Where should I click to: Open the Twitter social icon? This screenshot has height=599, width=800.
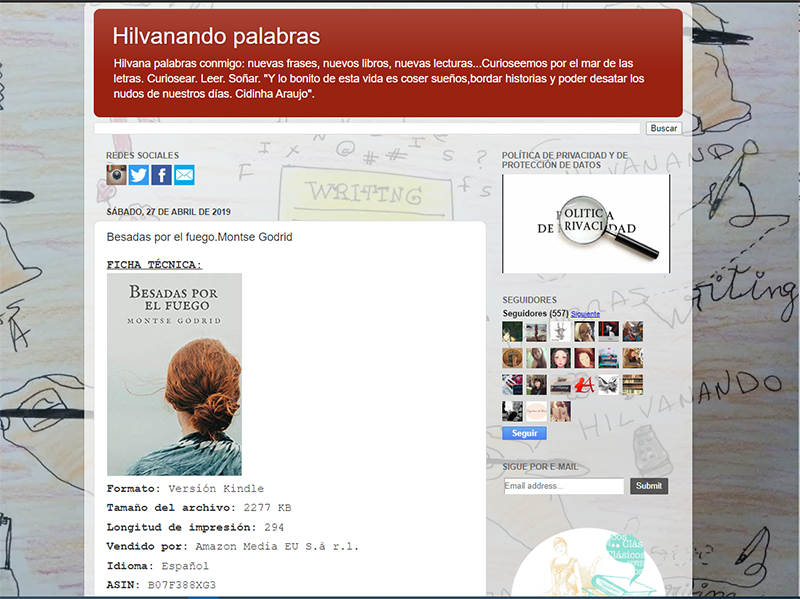pyautogui.click(x=139, y=175)
